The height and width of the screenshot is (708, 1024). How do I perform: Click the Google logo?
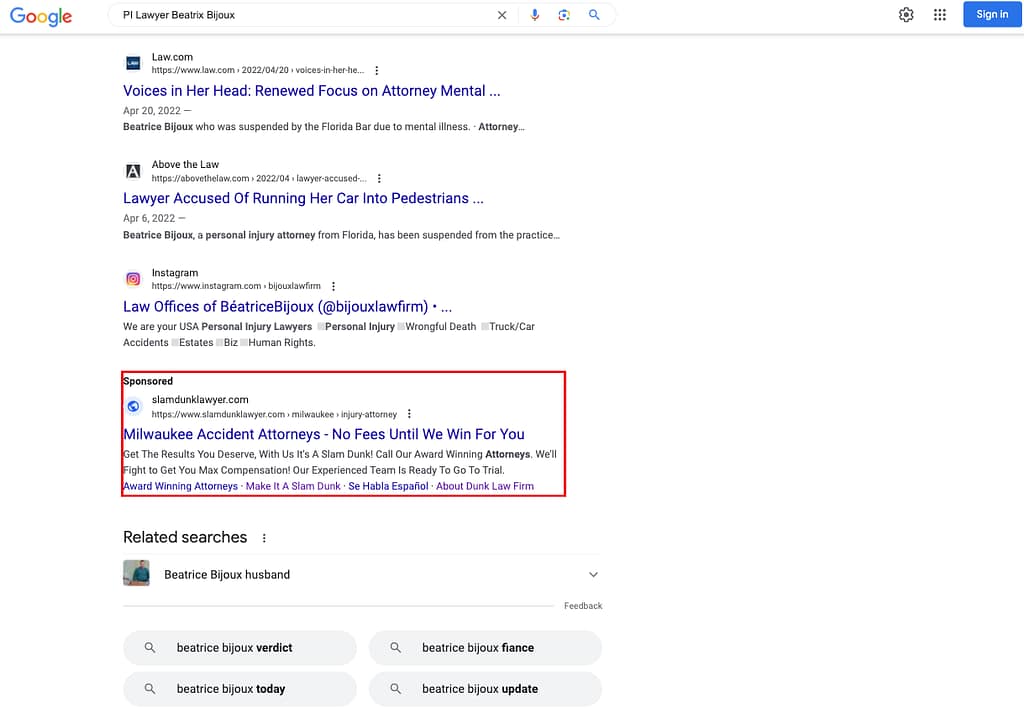40,16
